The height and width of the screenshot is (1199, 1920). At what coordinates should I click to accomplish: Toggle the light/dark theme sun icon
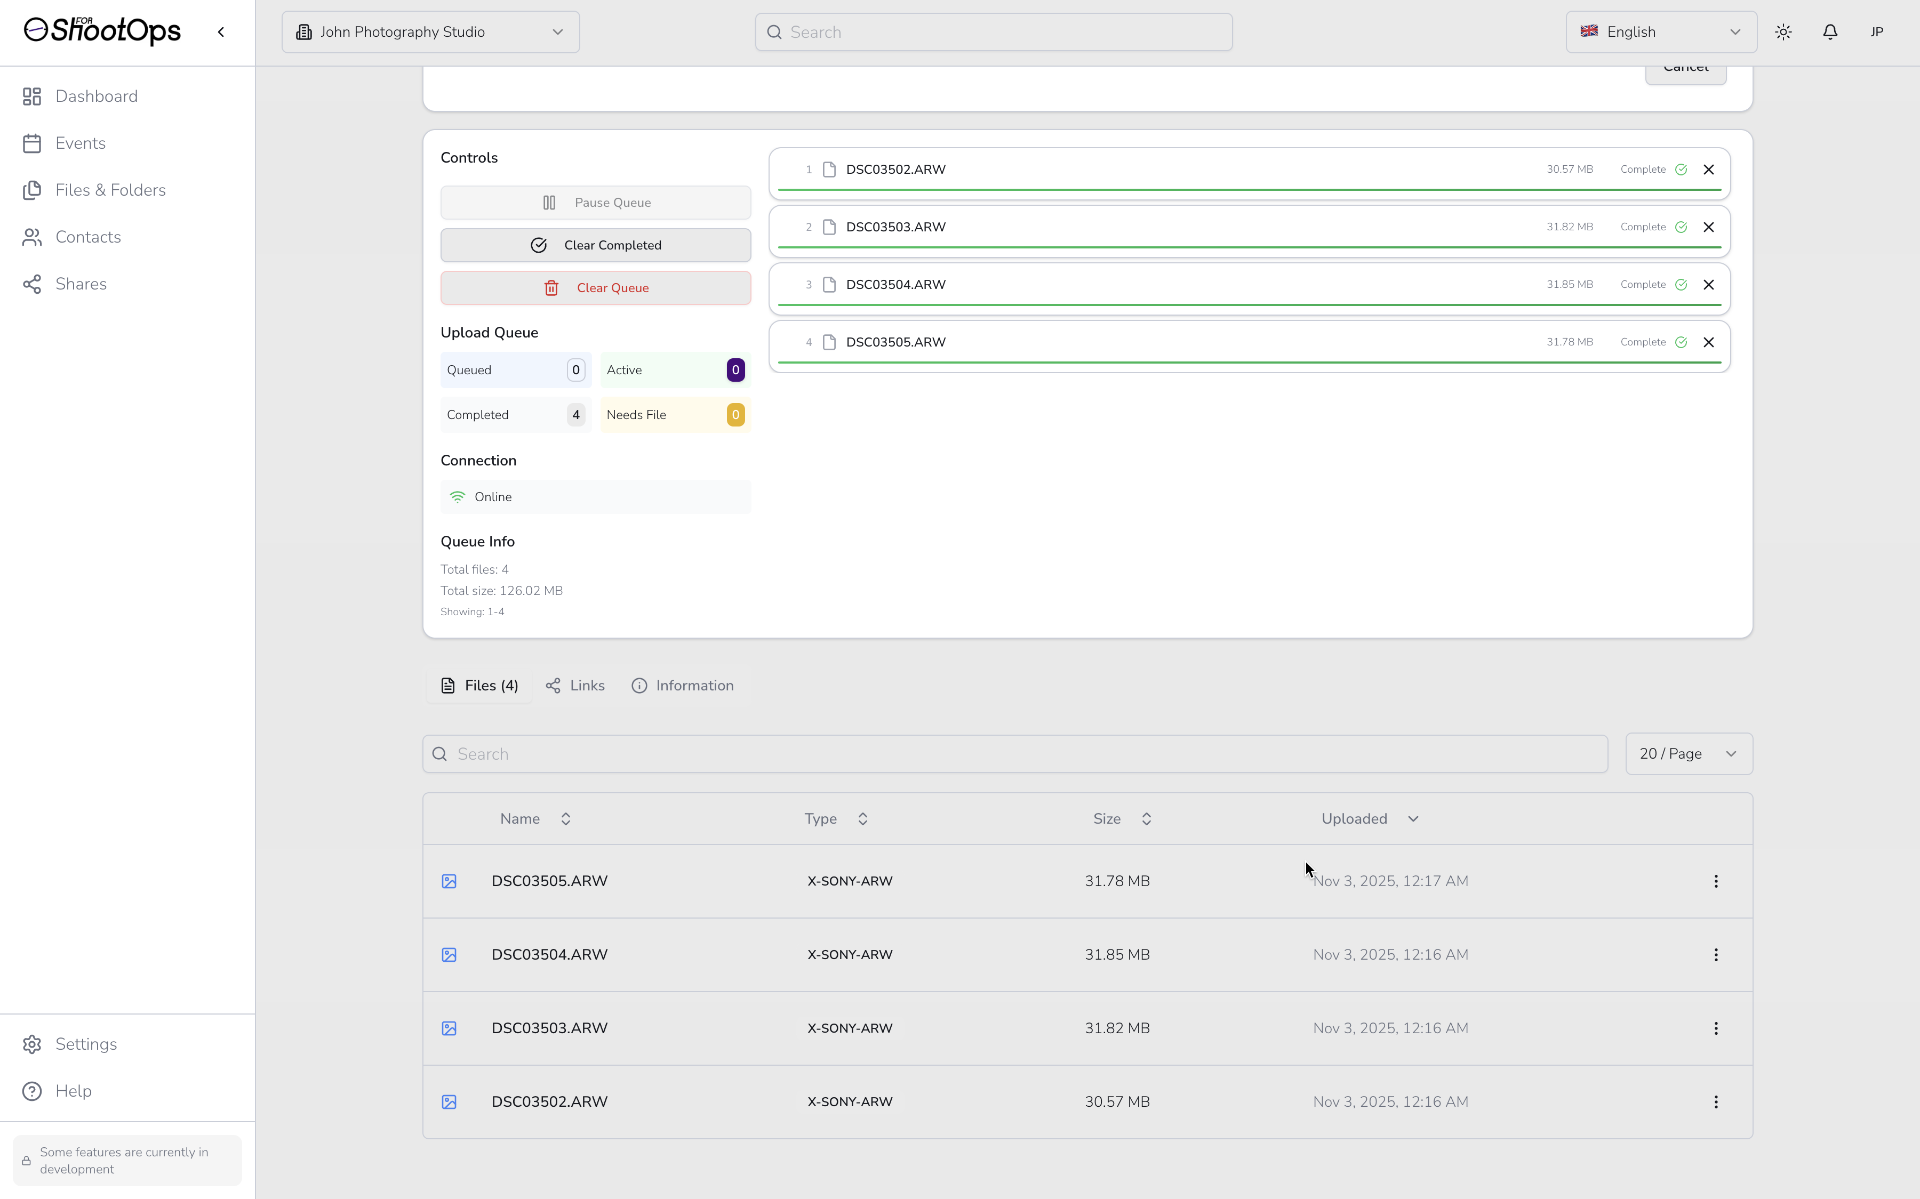click(1783, 32)
